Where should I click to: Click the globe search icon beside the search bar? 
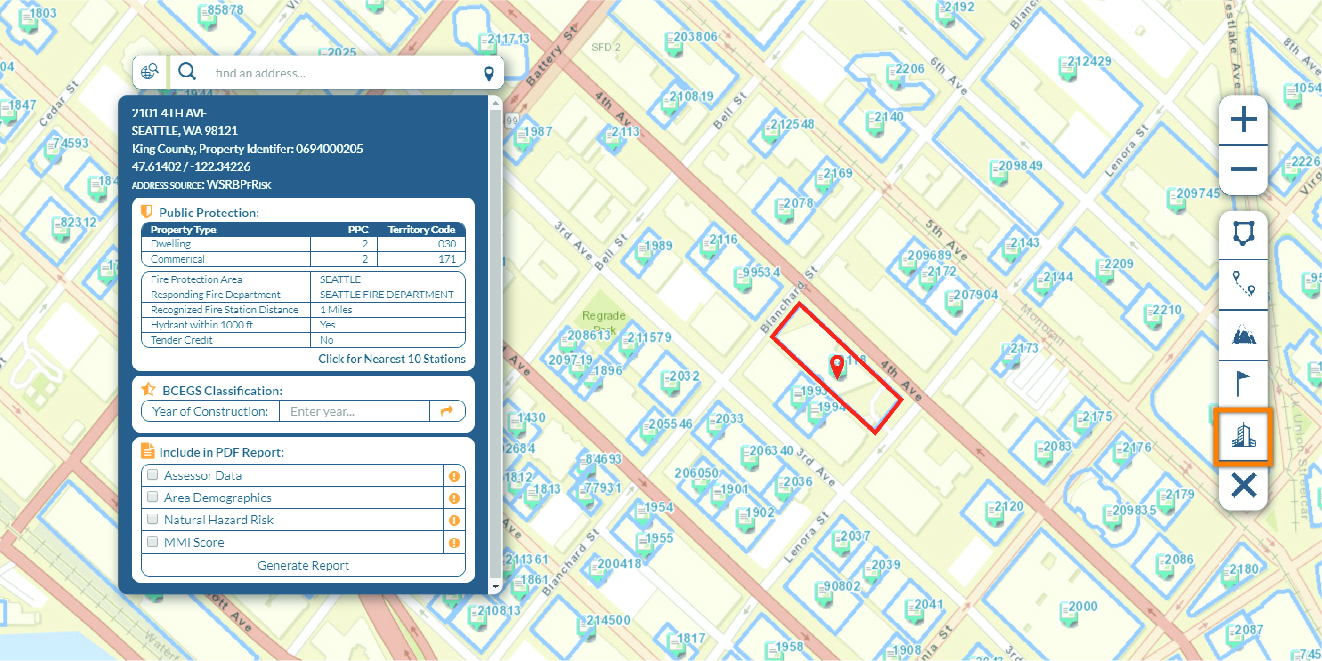tap(151, 72)
